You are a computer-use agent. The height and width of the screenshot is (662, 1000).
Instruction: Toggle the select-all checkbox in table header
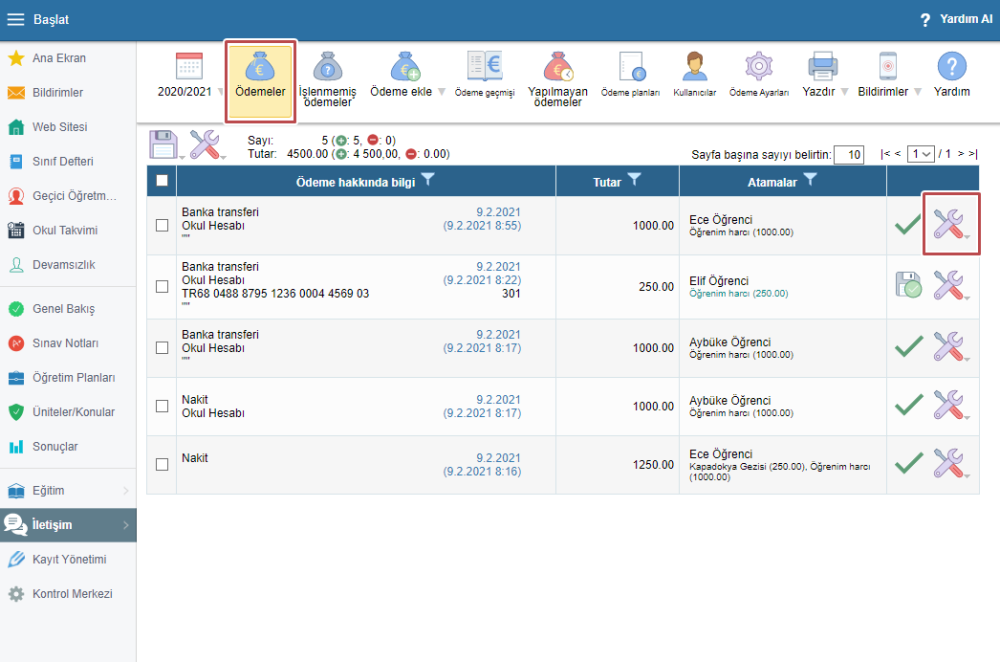pyautogui.click(x=162, y=180)
